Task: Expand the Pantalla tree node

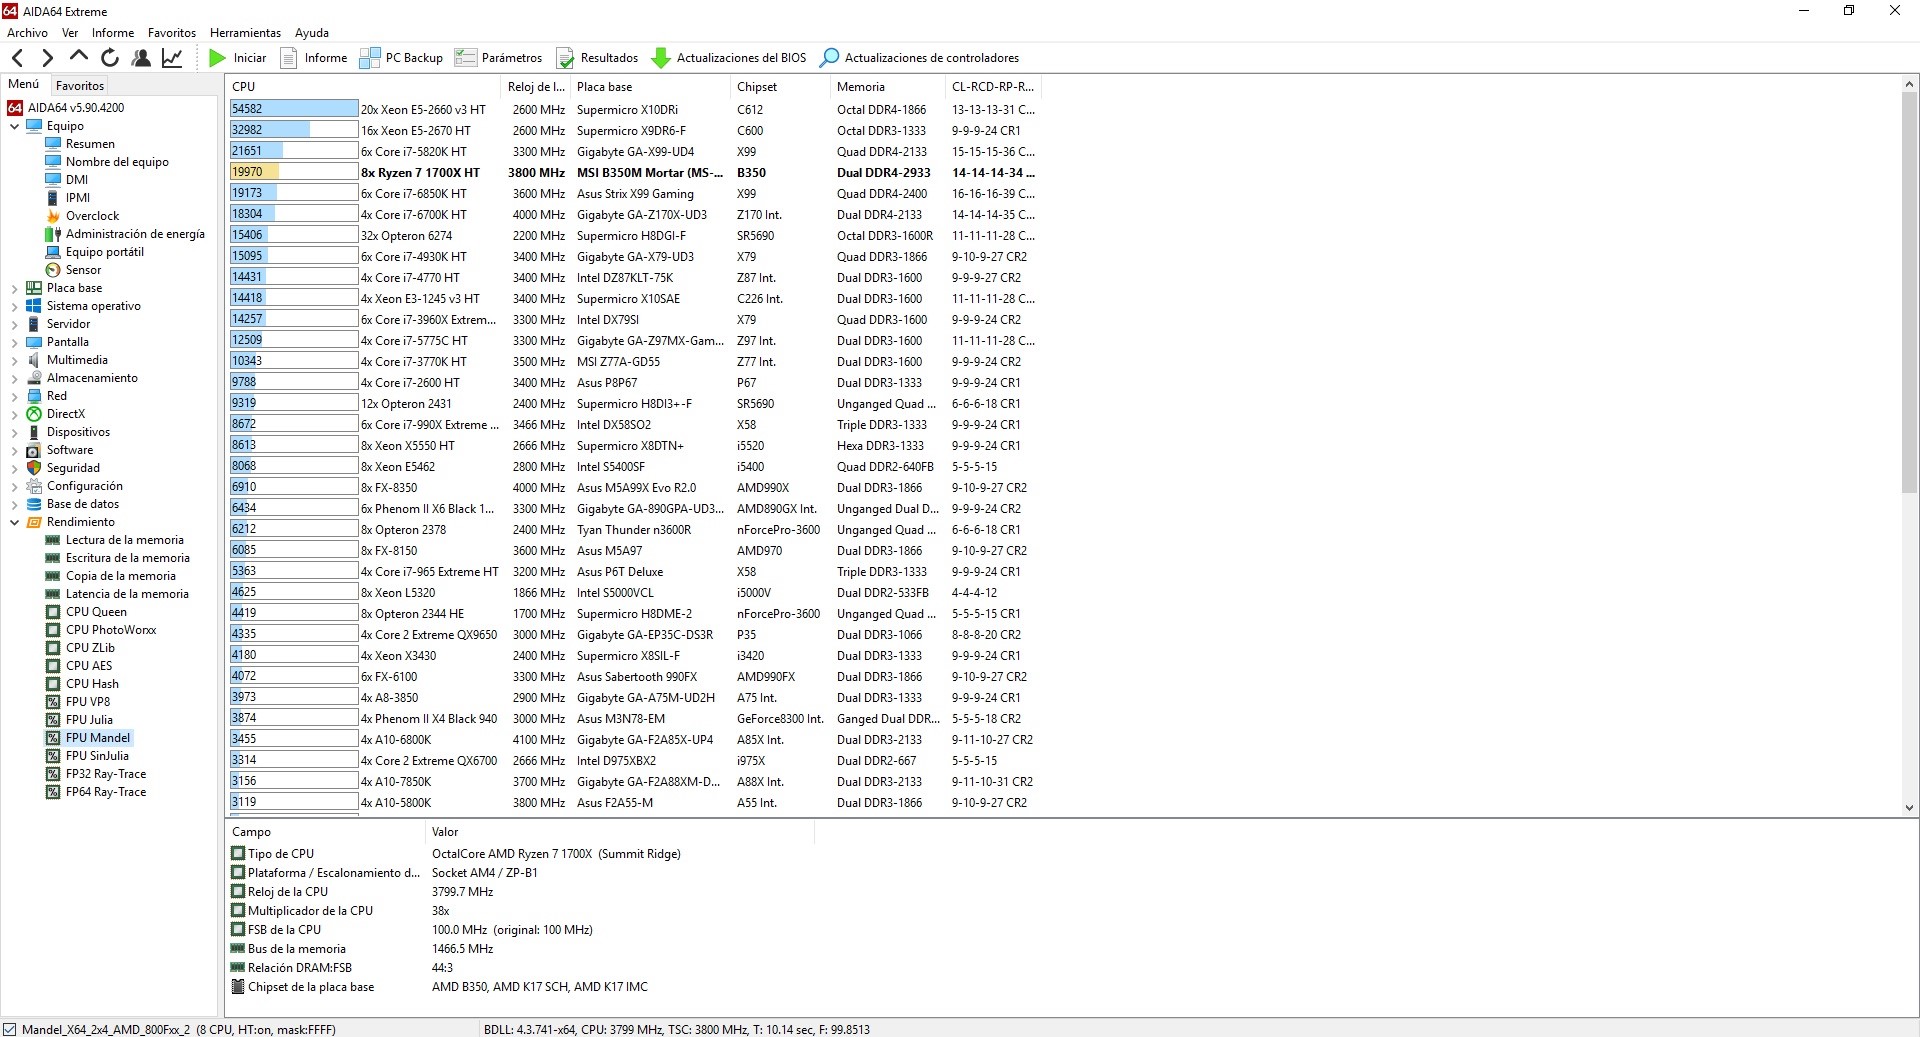Action: (x=14, y=342)
